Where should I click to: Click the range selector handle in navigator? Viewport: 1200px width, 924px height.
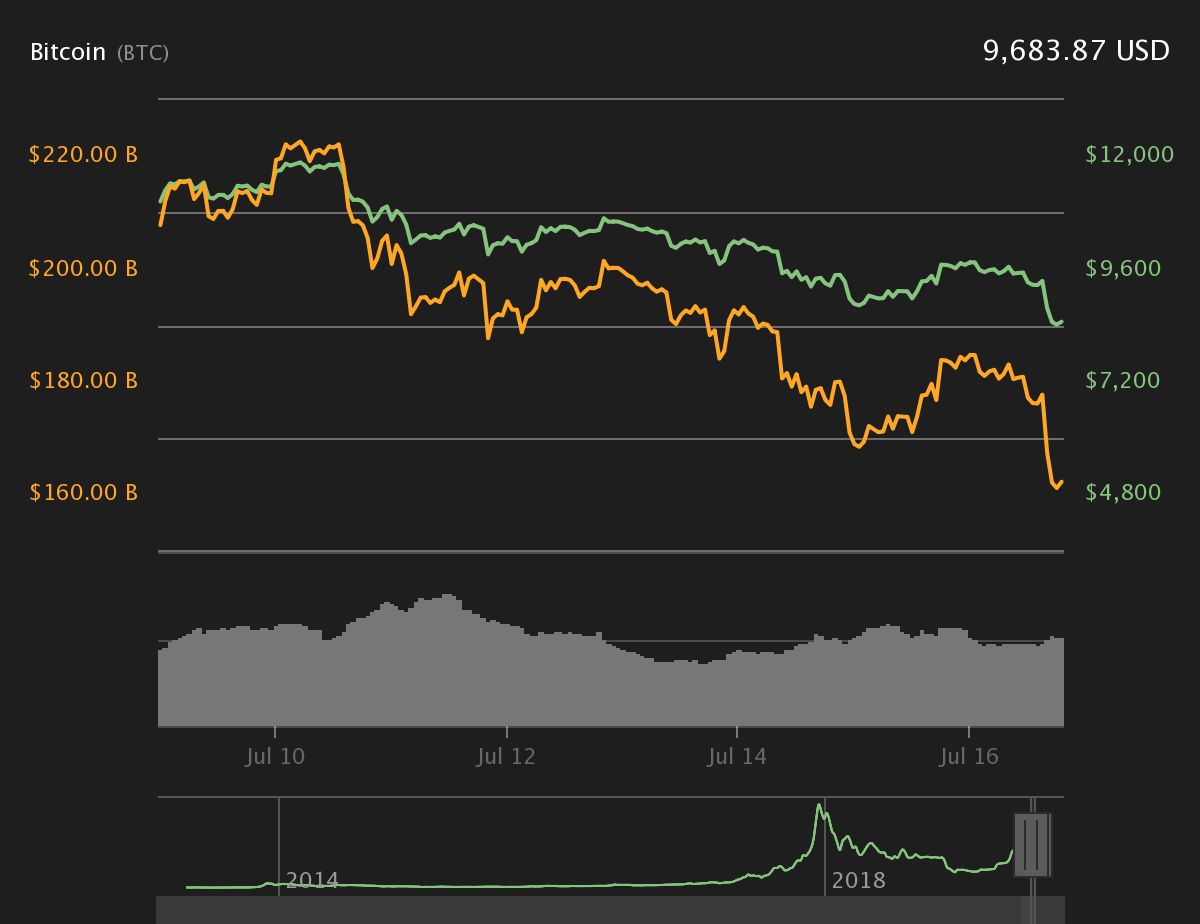coord(1031,845)
